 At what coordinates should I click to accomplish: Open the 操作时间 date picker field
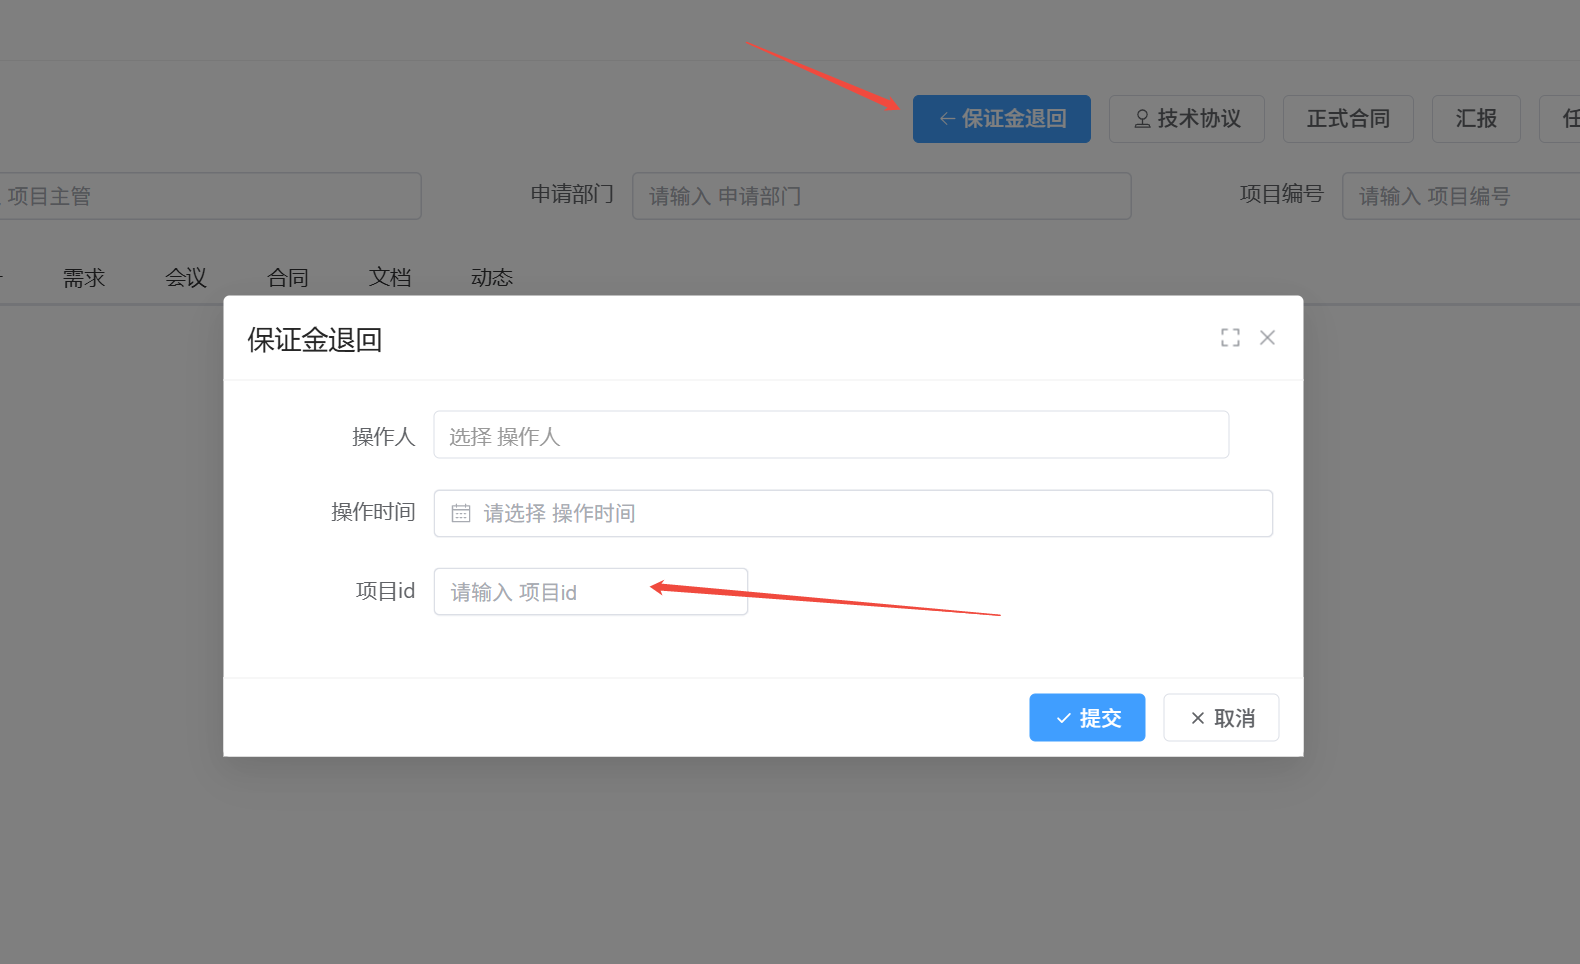852,513
